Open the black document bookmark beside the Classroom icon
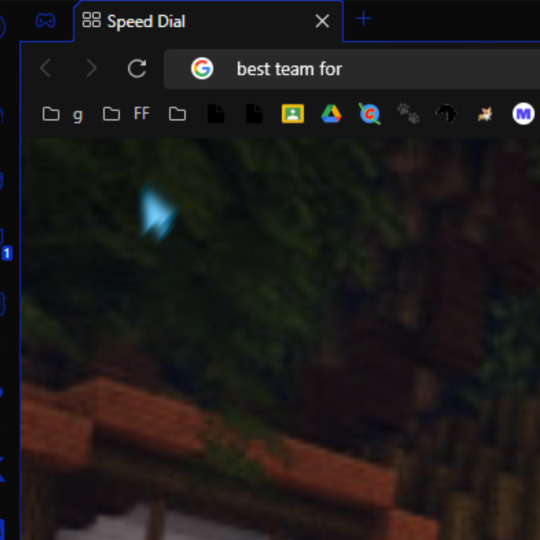The width and height of the screenshot is (540, 540). click(254, 114)
